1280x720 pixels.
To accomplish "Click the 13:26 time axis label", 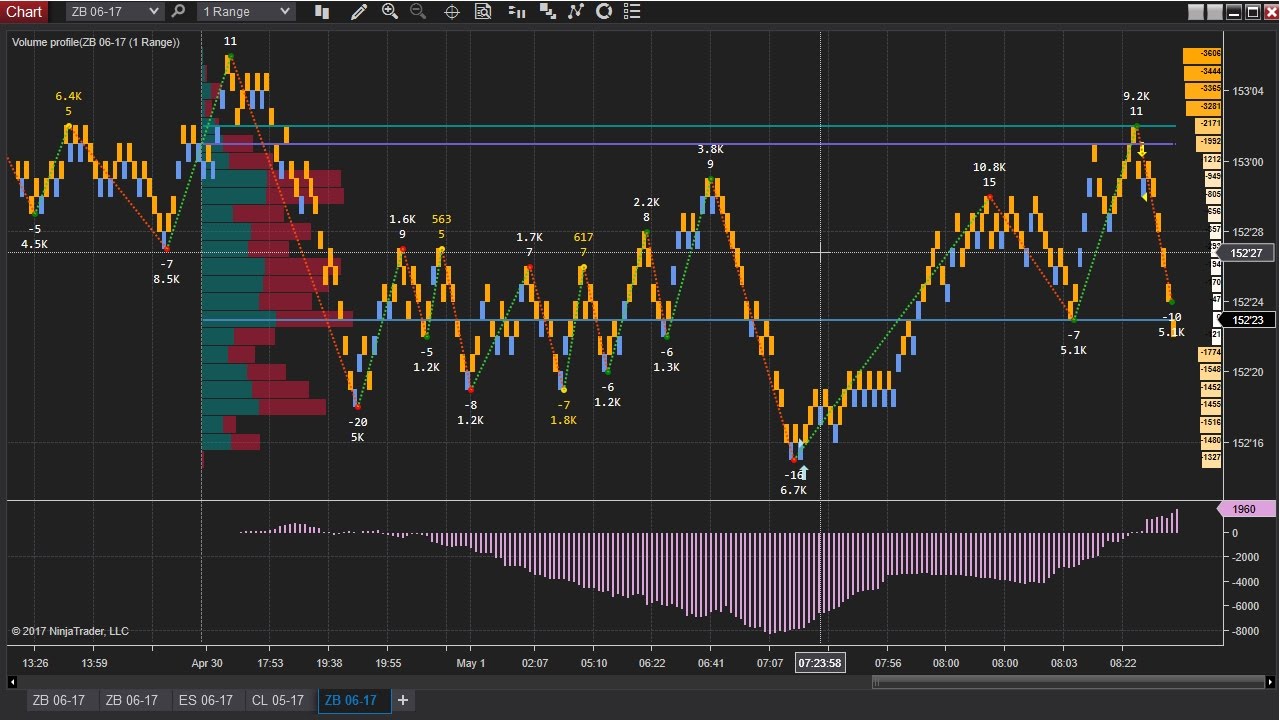I will (x=35, y=663).
